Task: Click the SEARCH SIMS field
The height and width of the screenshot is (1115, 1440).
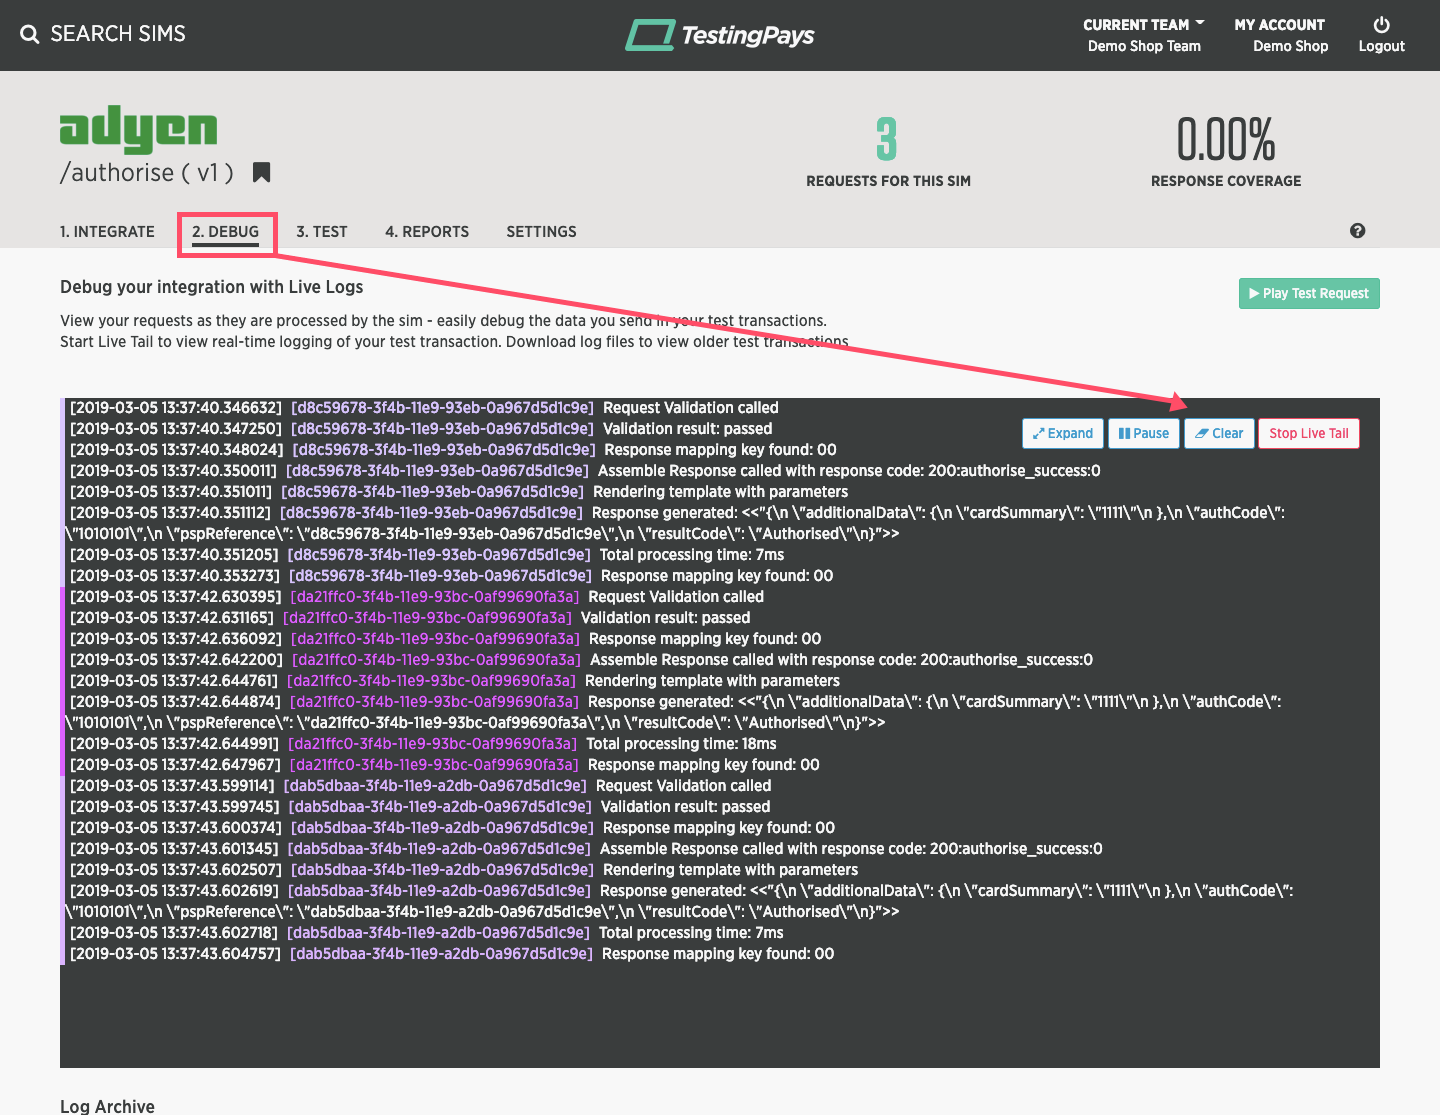Action: point(118,34)
